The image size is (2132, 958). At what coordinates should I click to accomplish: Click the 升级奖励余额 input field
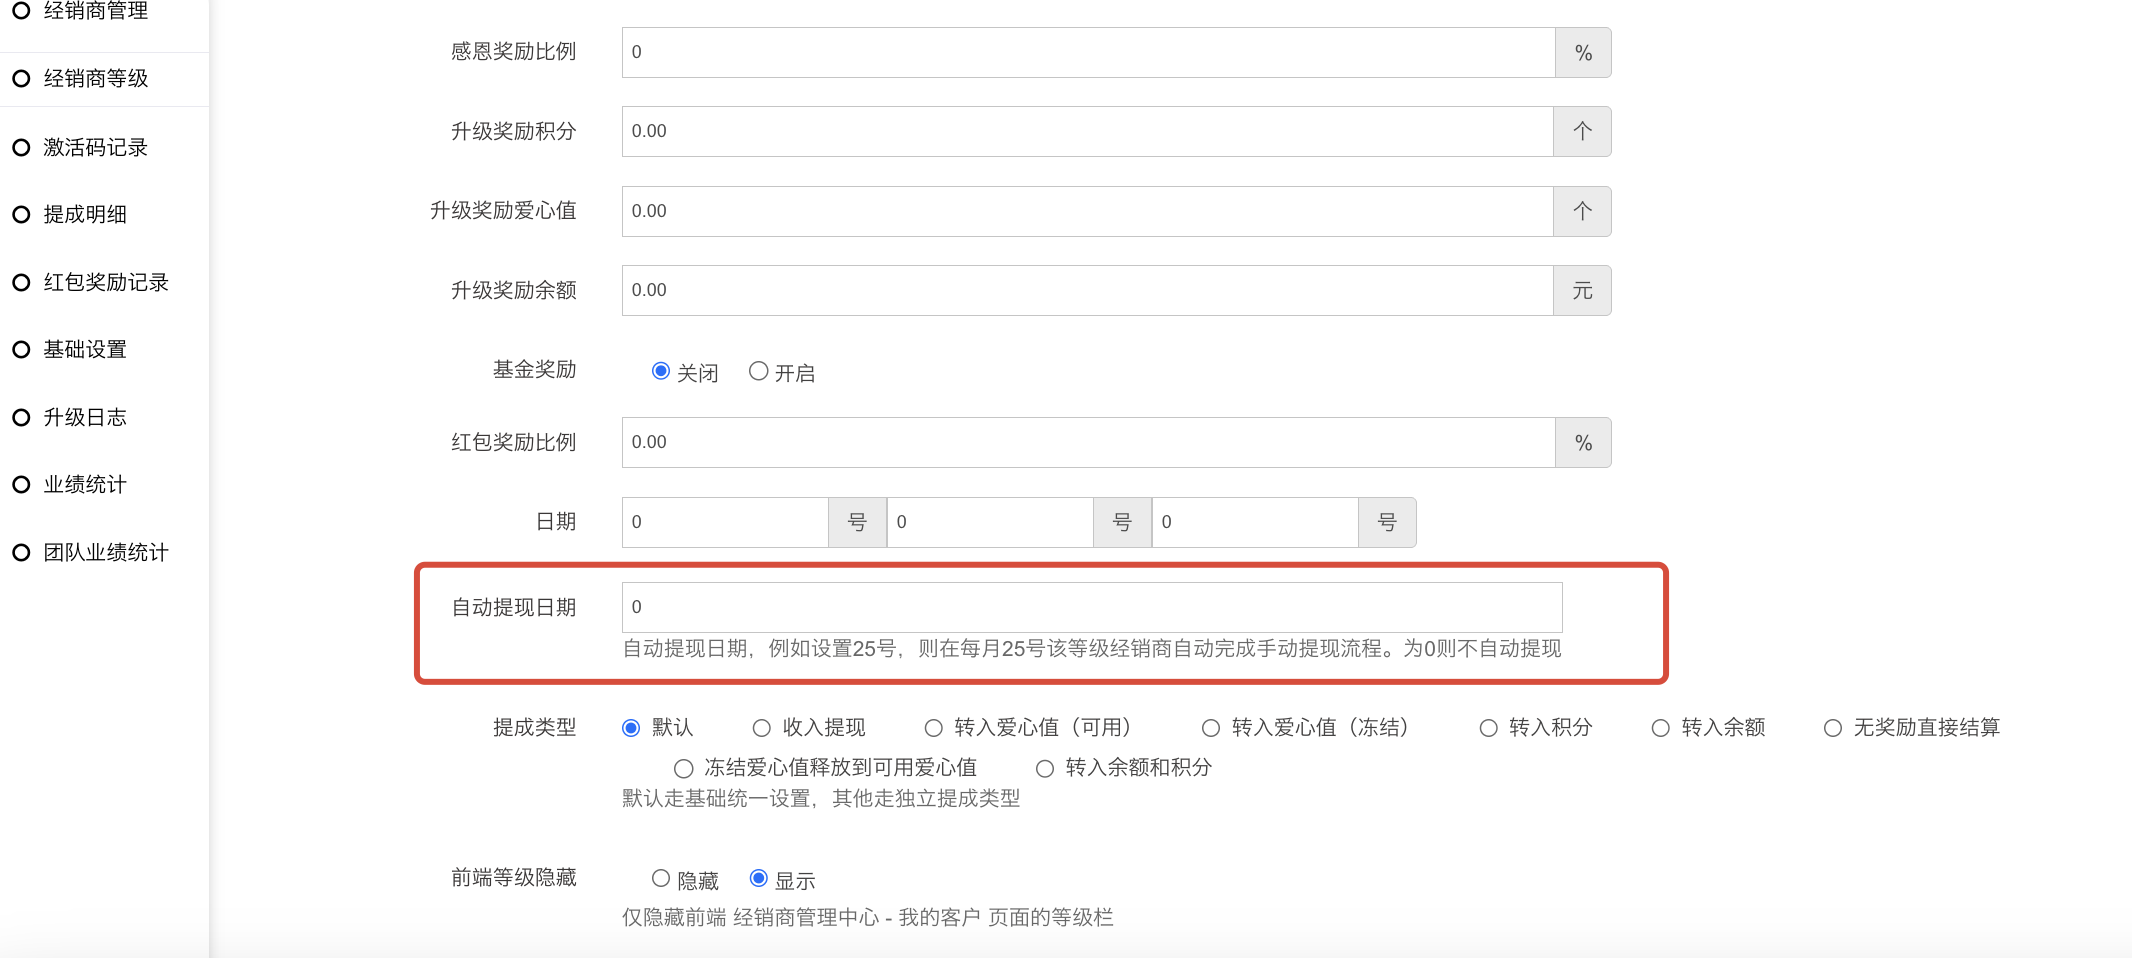point(1087,290)
